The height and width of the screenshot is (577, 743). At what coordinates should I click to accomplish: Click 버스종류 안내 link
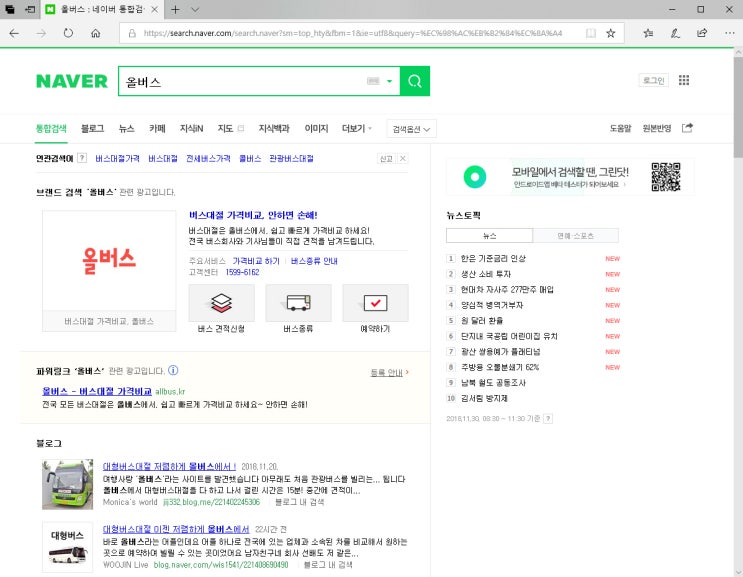tap(314, 261)
